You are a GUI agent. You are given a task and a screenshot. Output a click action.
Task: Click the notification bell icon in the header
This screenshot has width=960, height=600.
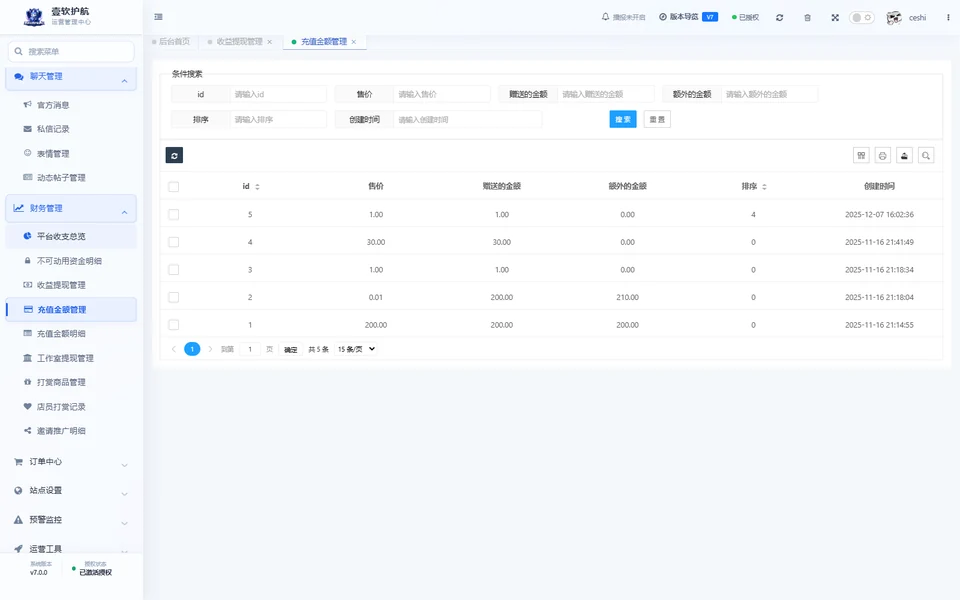point(606,17)
